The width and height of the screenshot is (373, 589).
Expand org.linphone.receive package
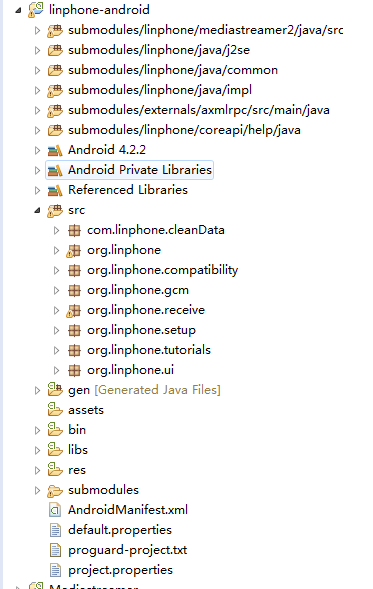click(56, 310)
